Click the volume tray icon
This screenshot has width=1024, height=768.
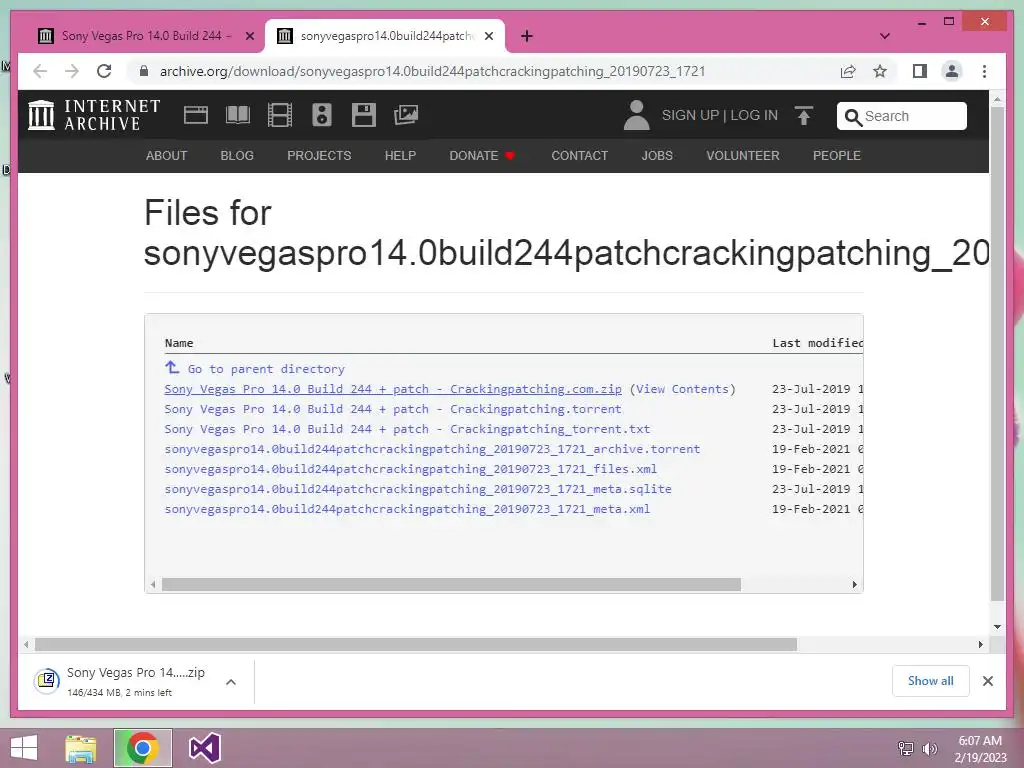(x=929, y=749)
